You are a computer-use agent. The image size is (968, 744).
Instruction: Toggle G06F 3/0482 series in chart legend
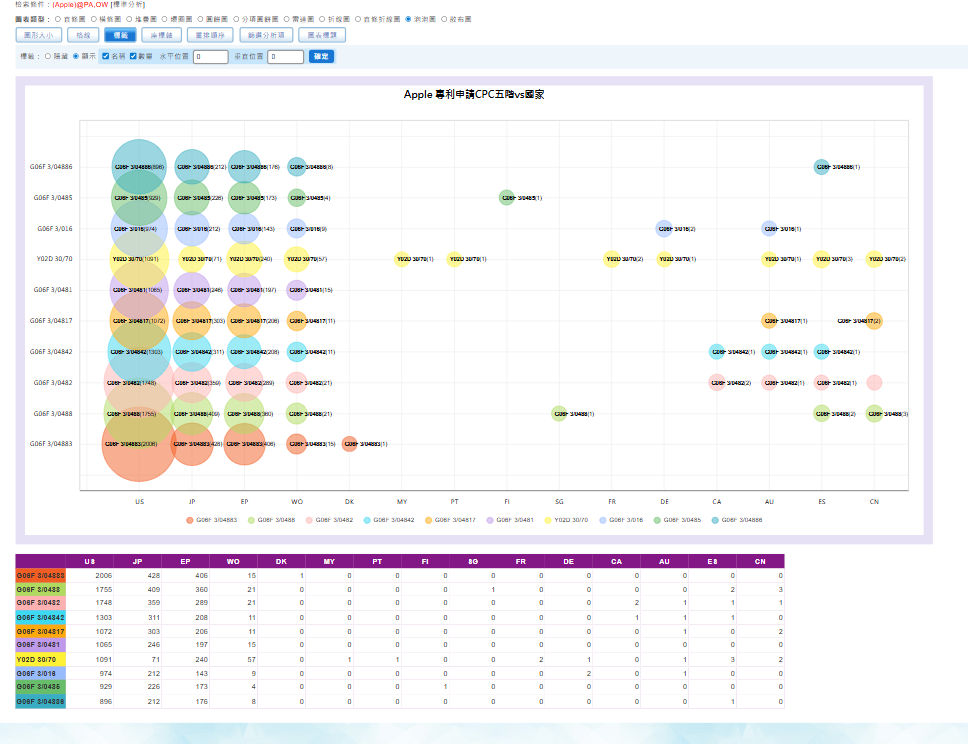pyautogui.click(x=330, y=520)
